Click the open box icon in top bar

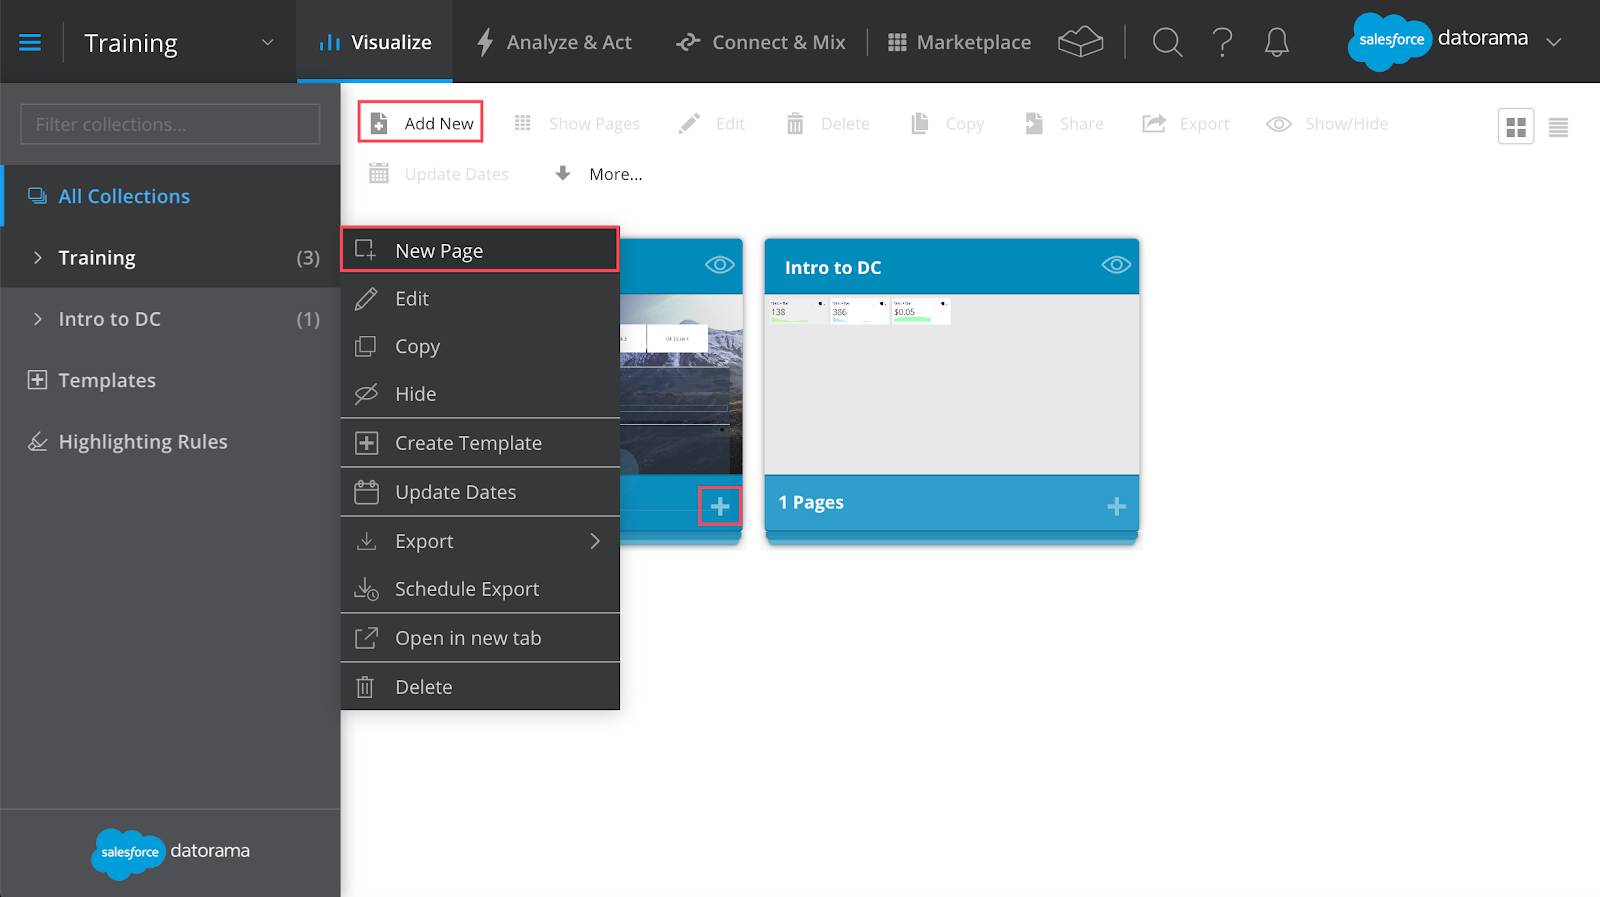click(1080, 42)
